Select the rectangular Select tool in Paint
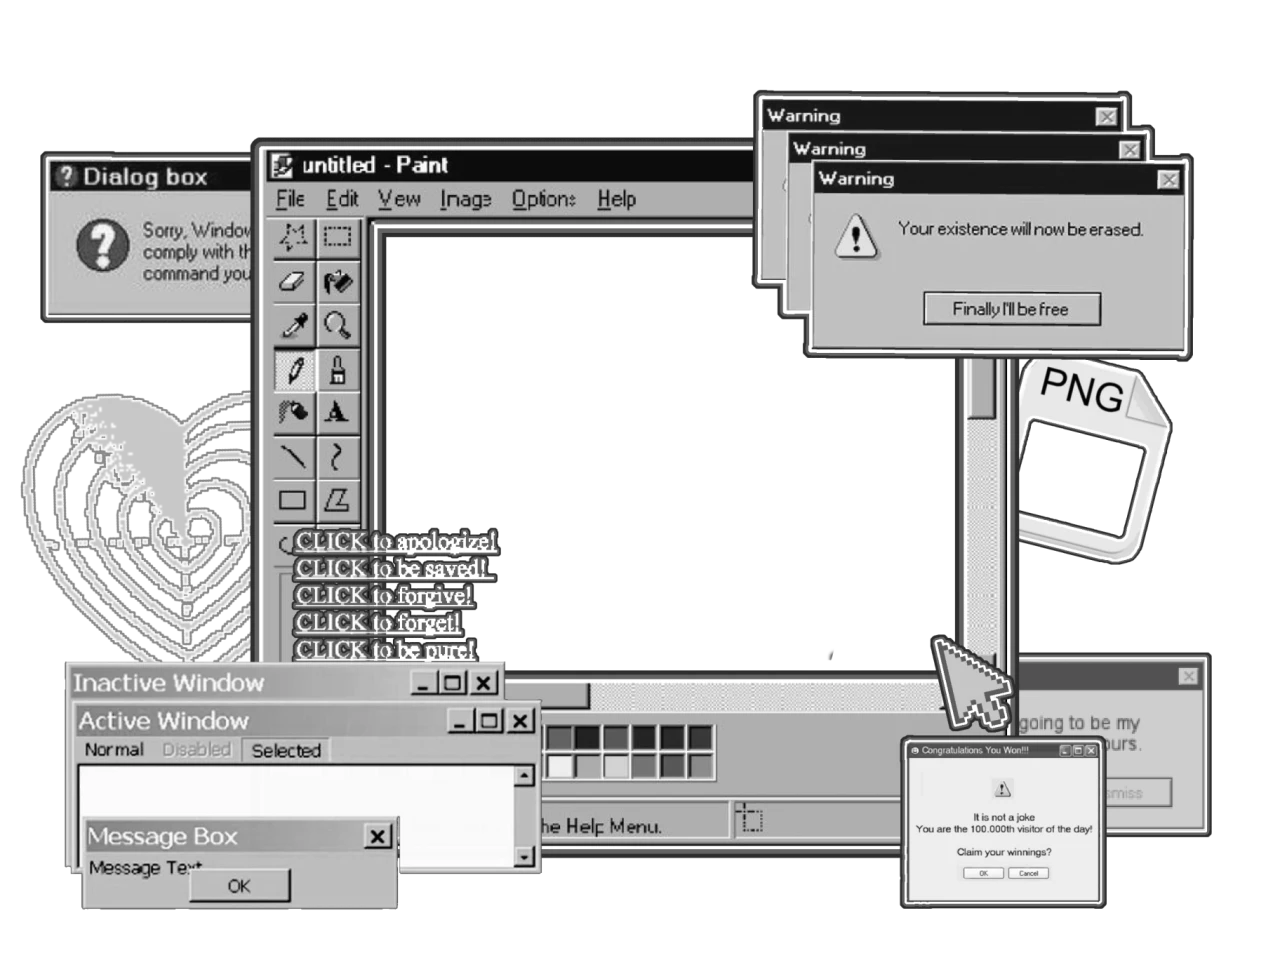Screen dimensions: 1280x960 tap(338, 237)
